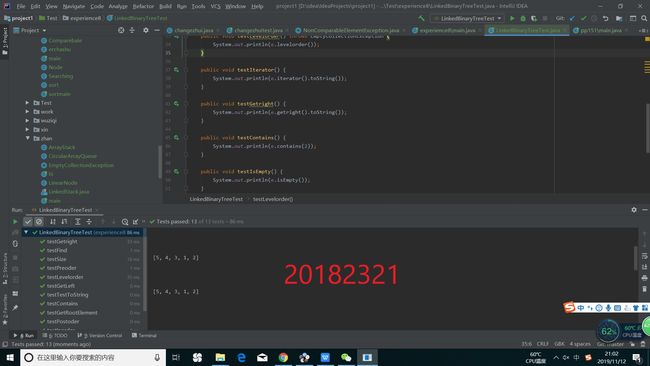650x366 pixels.
Task: Click the Git revert arrow icon
Action: (x=605, y=18)
